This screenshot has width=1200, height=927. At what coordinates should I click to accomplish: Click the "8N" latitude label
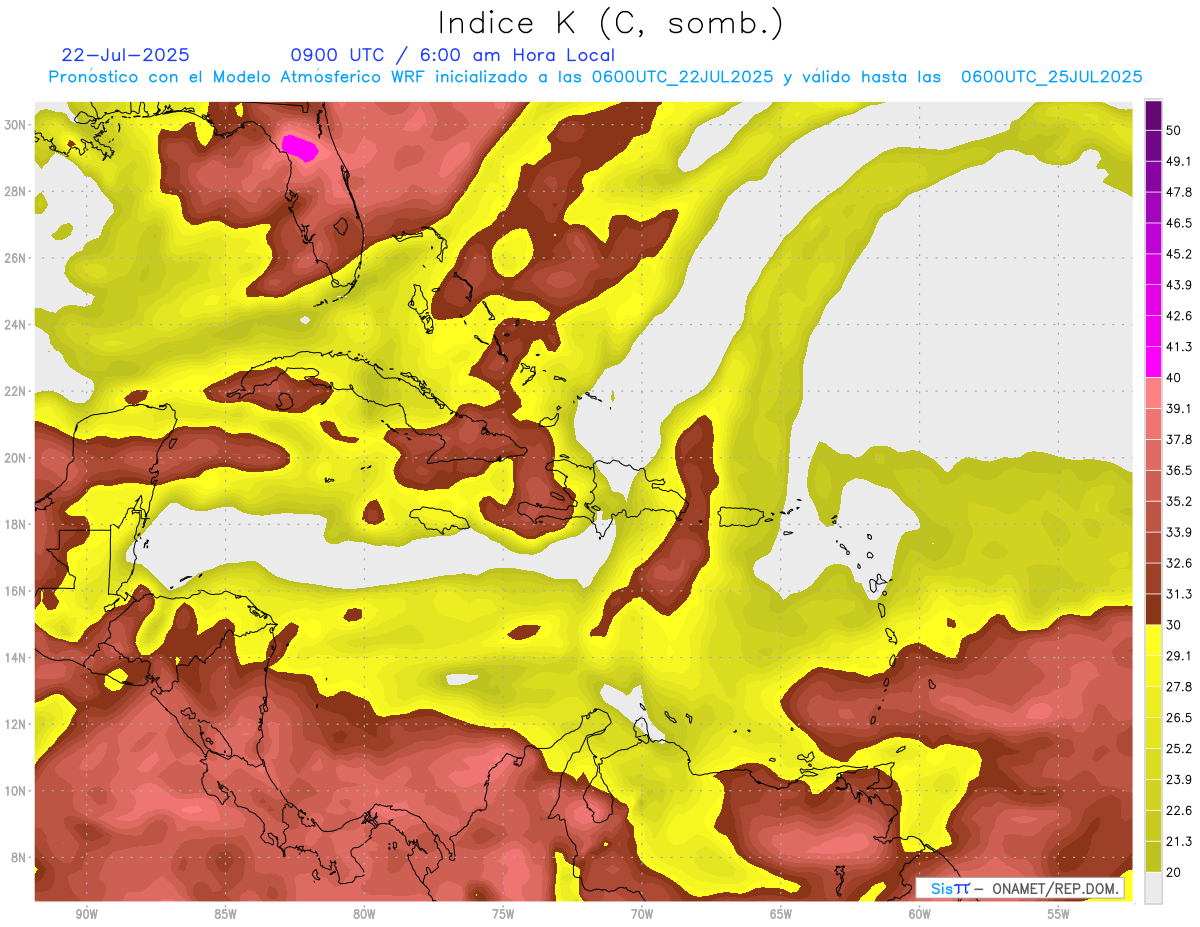20,857
